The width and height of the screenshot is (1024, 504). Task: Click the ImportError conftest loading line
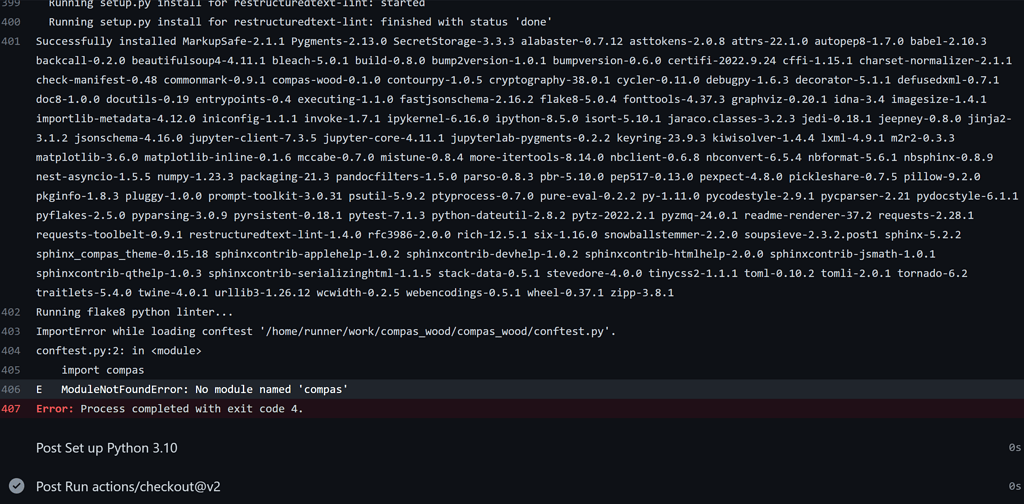(325, 331)
